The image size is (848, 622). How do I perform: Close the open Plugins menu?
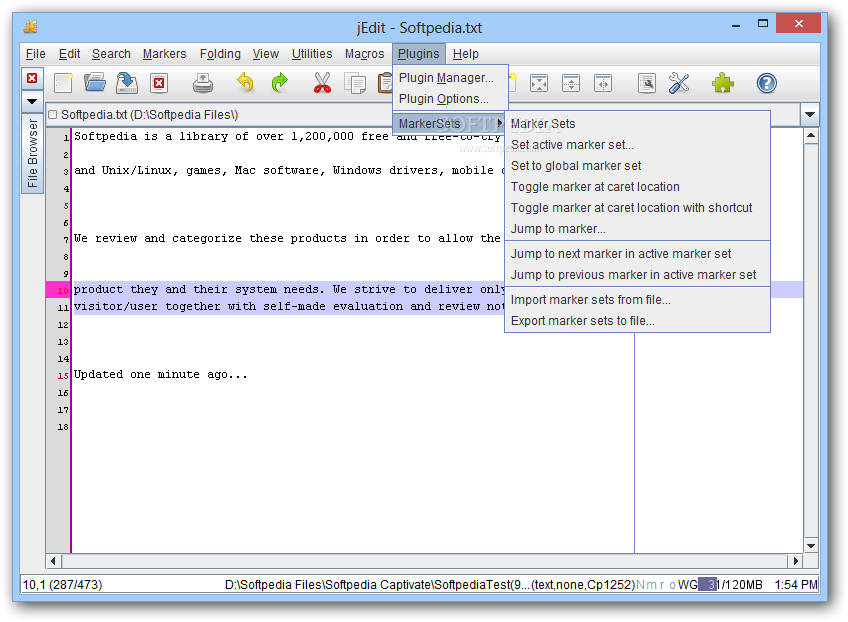coord(419,54)
